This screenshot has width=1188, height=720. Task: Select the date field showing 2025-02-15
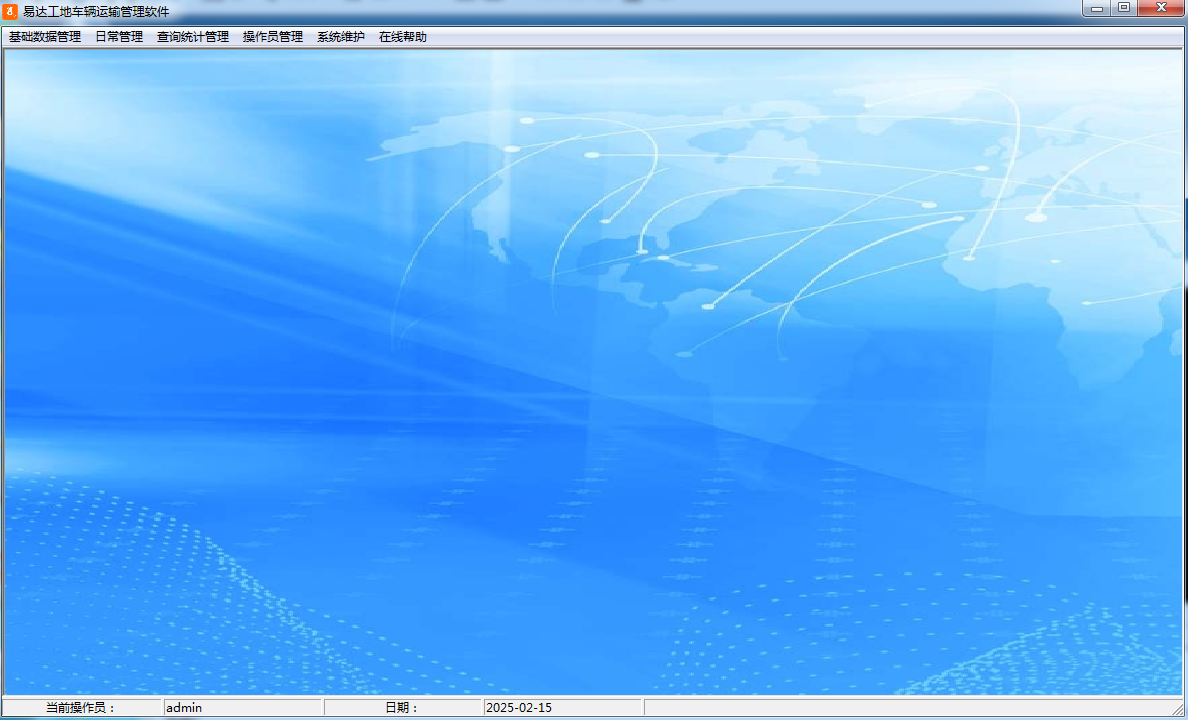point(560,707)
